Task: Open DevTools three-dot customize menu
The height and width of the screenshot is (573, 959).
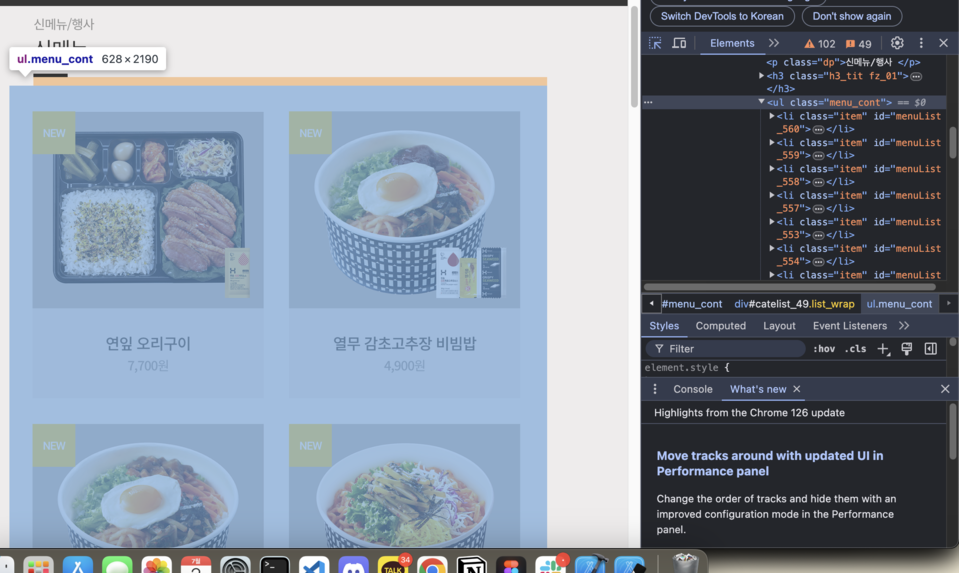Action: click(x=921, y=43)
